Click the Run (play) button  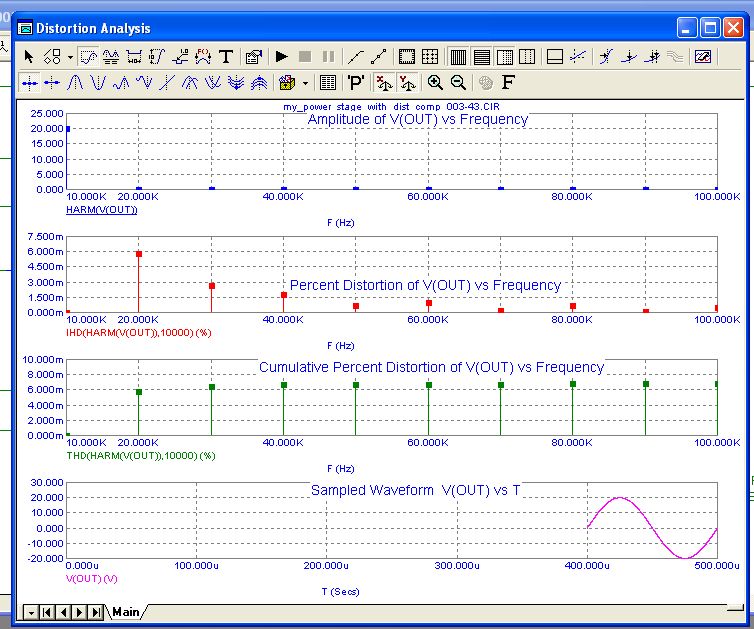282,57
